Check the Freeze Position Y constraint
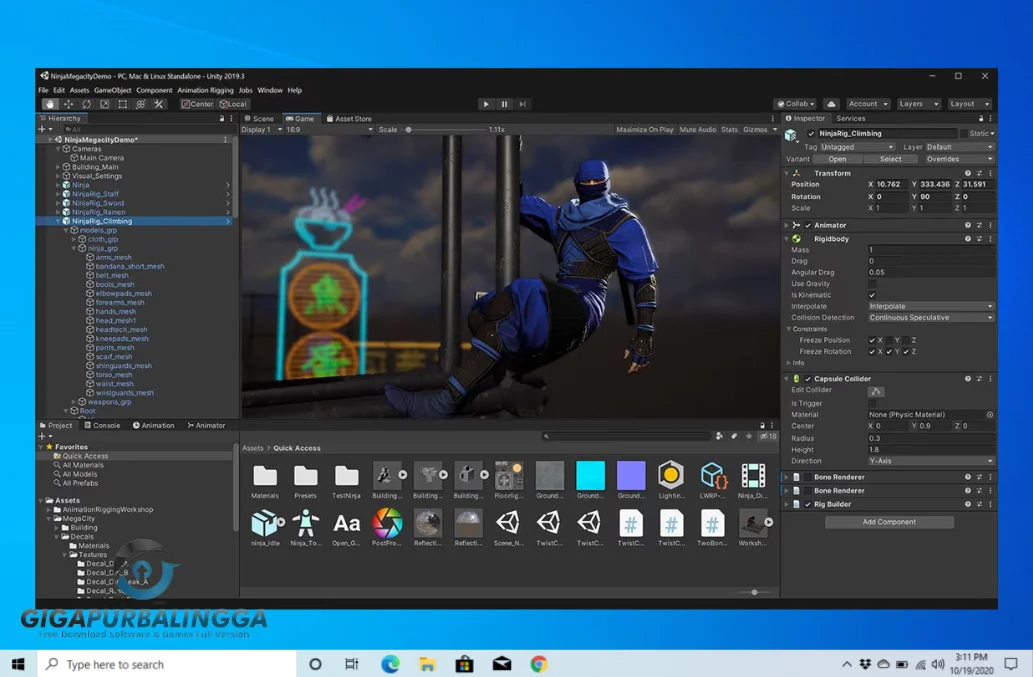Screen dimensions: 1033x677 click(891, 340)
